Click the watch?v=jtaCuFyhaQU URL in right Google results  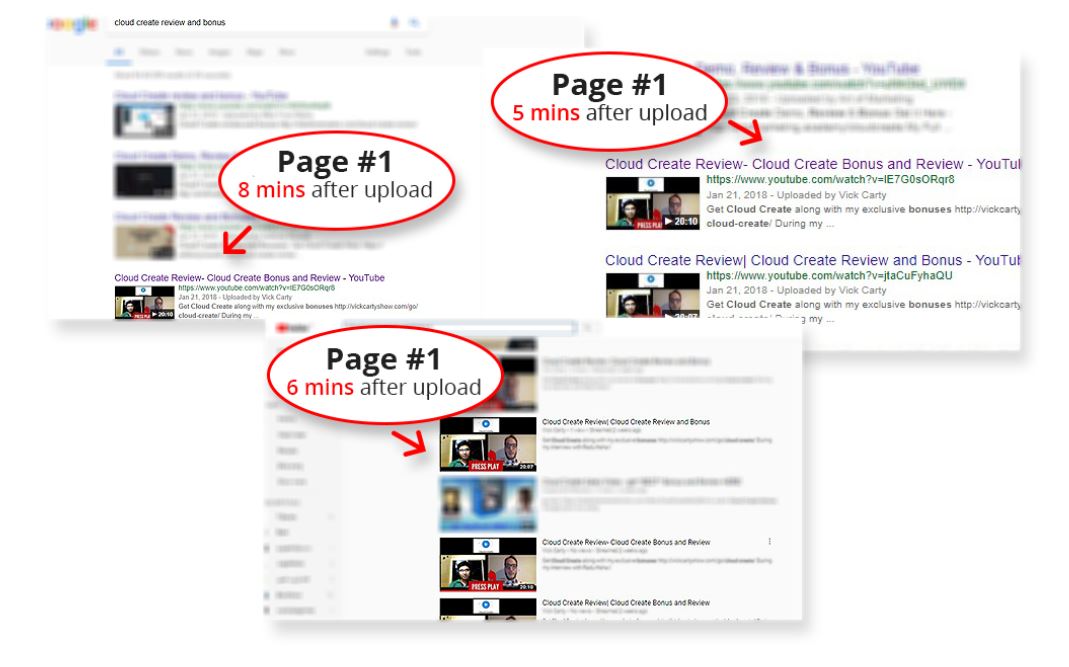click(x=829, y=276)
